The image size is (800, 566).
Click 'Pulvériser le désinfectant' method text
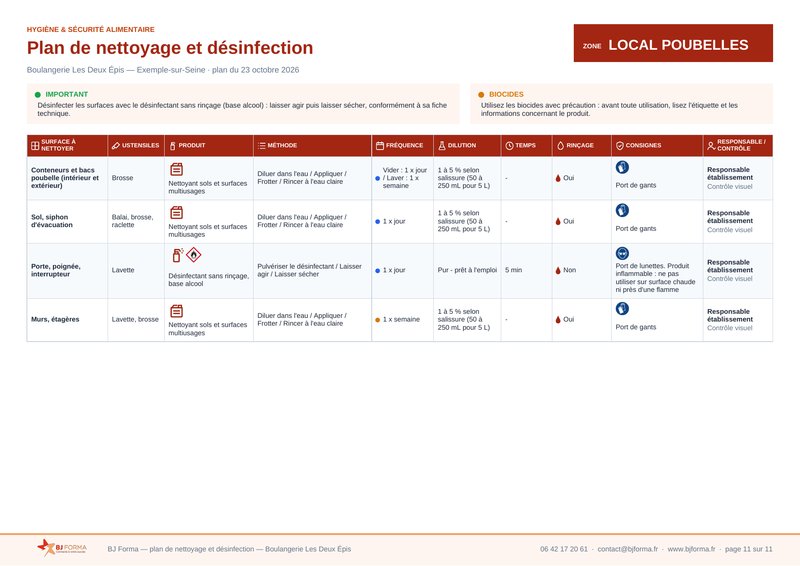[309, 270]
